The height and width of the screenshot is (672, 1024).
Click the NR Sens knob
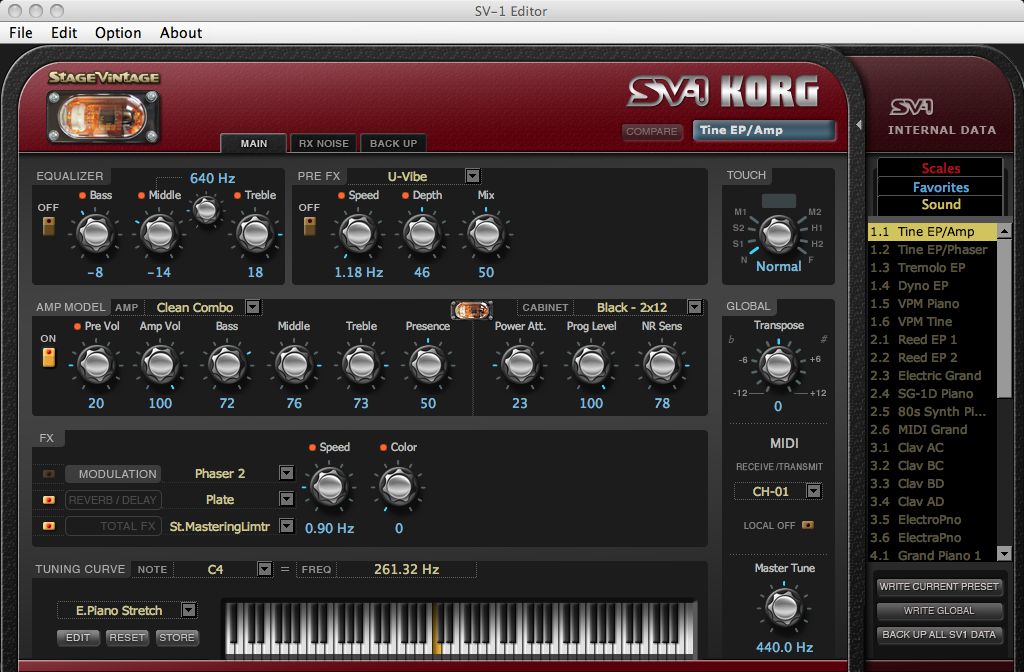[662, 364]
